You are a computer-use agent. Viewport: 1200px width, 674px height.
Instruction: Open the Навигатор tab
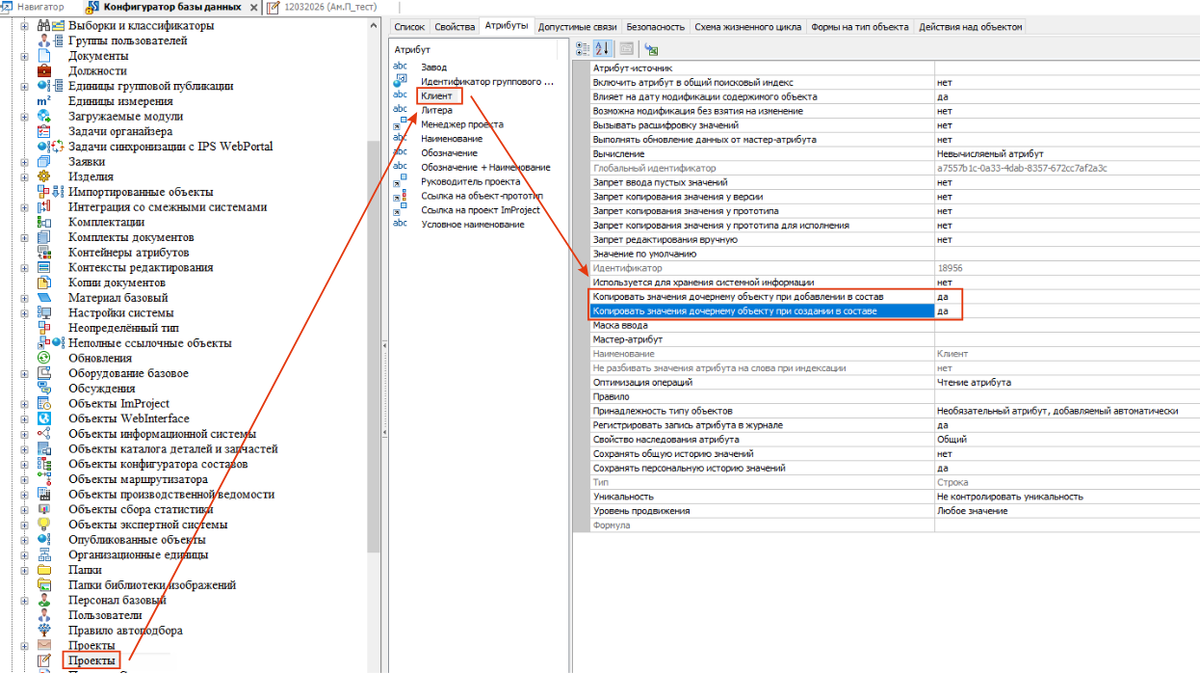34,7
